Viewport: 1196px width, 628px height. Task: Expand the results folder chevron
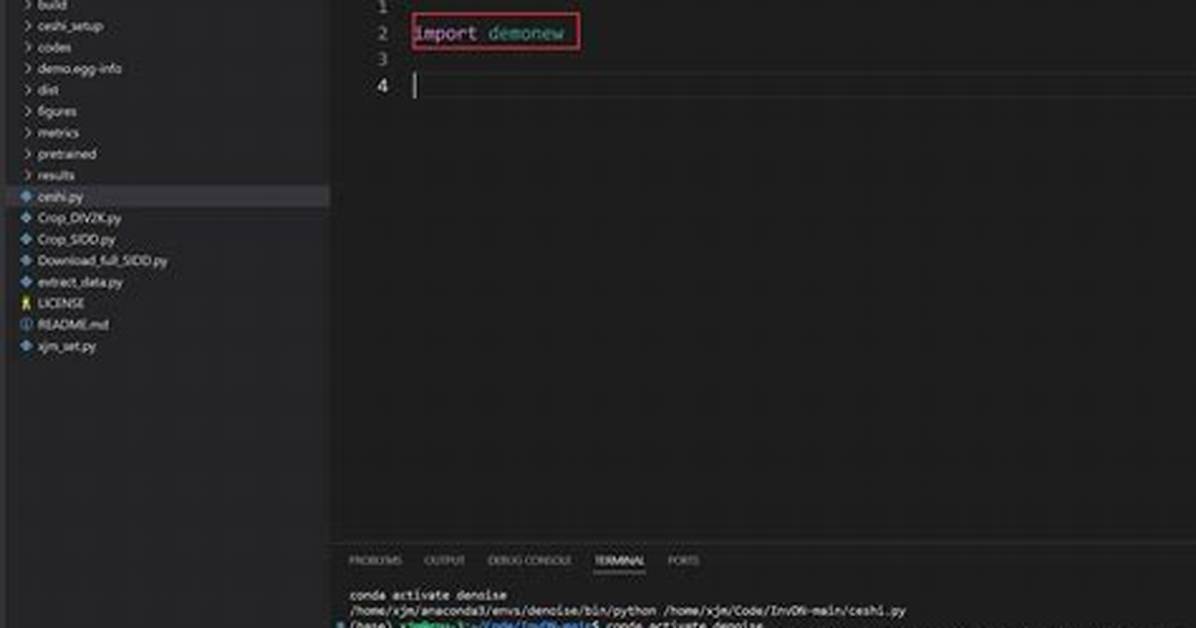click(28, 176)
